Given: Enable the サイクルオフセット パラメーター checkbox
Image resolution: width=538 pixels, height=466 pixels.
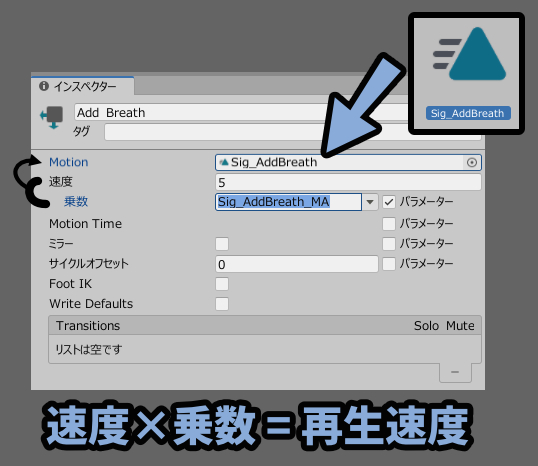Looking at the screenshot, I should [x=389, y=264].
